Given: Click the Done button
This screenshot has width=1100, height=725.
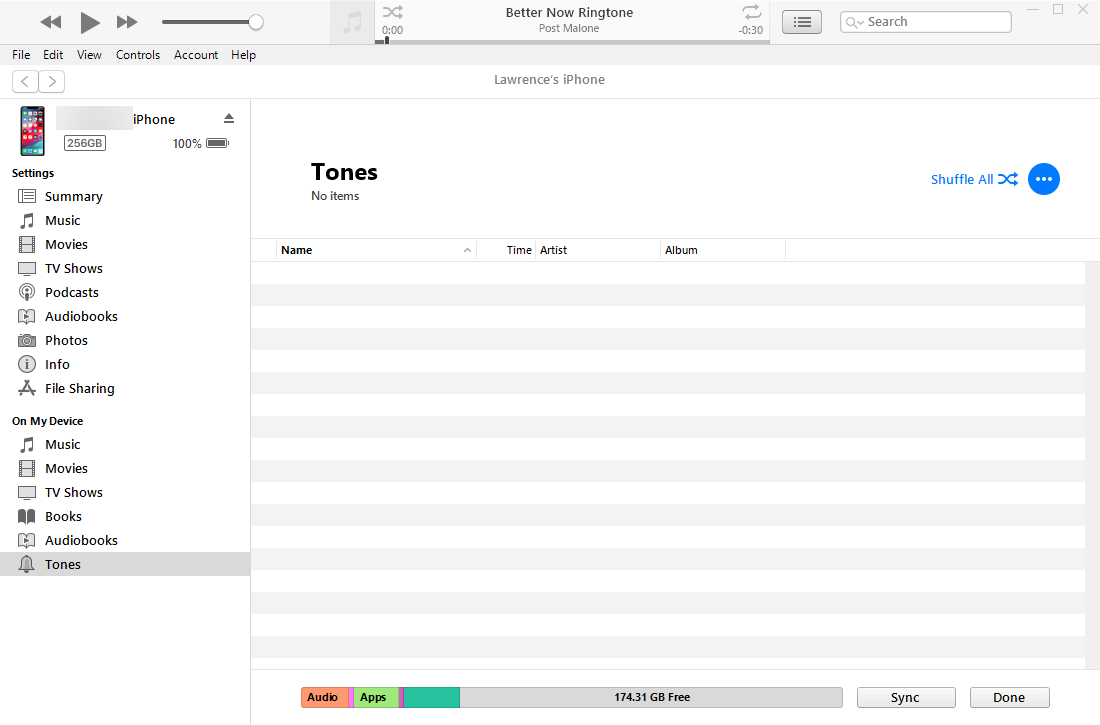Looking at the screenshot, I should tap(1010, 698).
